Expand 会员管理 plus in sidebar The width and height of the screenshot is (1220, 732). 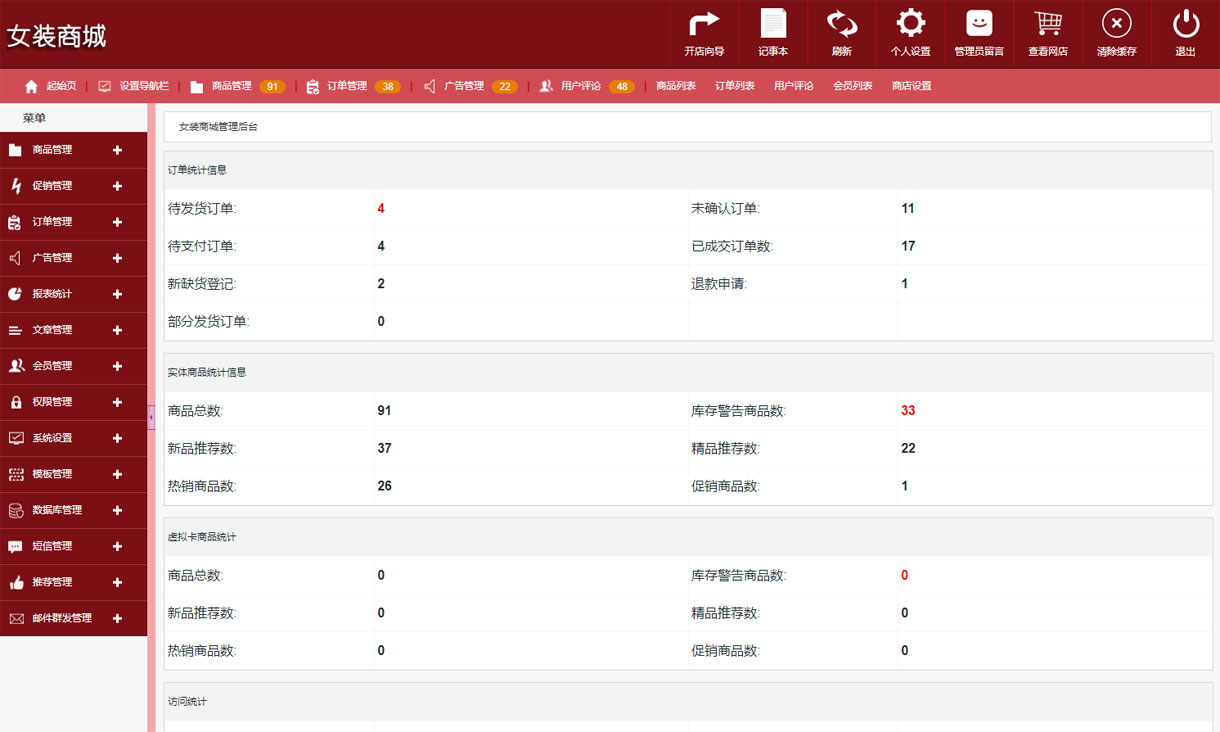(117, 366)
